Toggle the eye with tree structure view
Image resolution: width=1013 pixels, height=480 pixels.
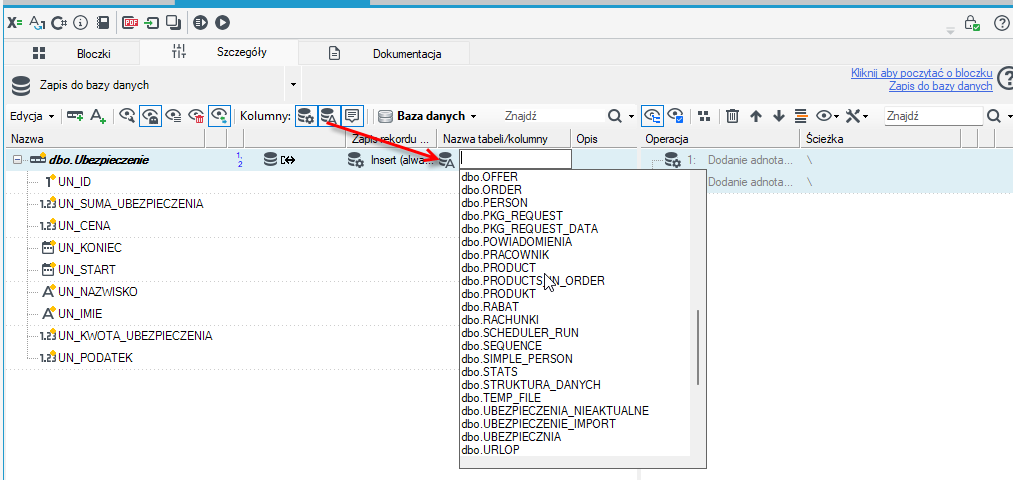[x=653, y=116]
